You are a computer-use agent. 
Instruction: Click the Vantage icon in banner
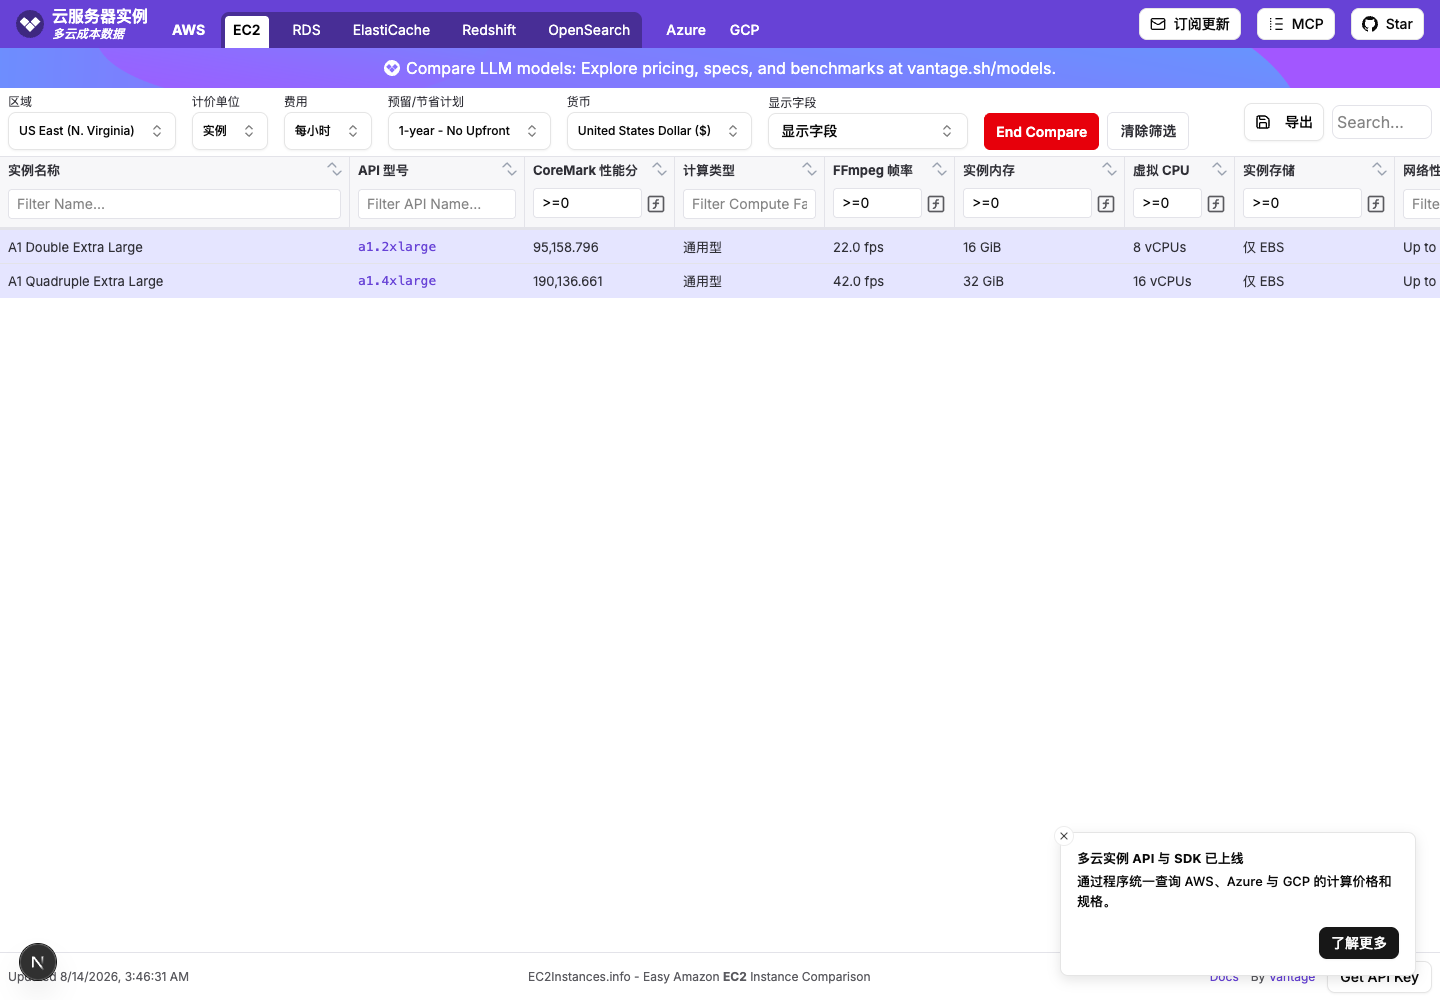click(x=392, y=68)
